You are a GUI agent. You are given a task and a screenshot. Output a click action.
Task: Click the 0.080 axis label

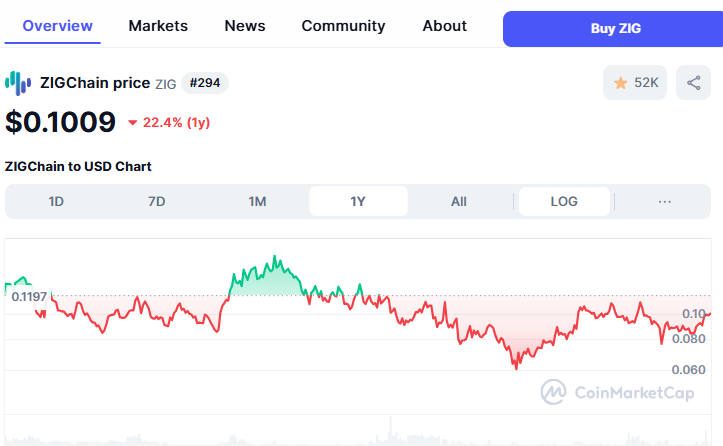click(x=688, y=339)
